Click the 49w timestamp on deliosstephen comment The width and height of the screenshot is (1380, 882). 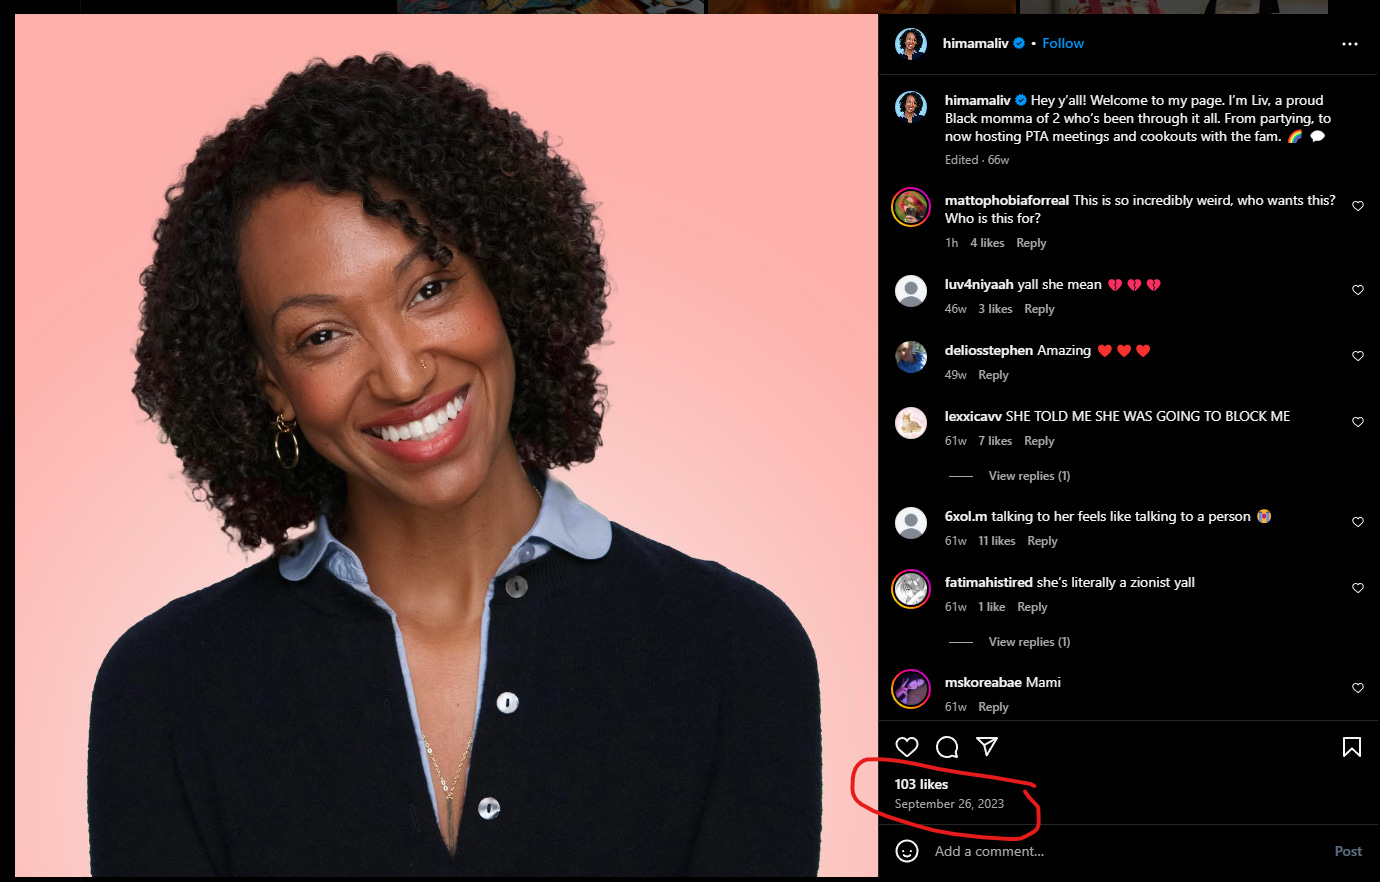click(x=956, y=375)
